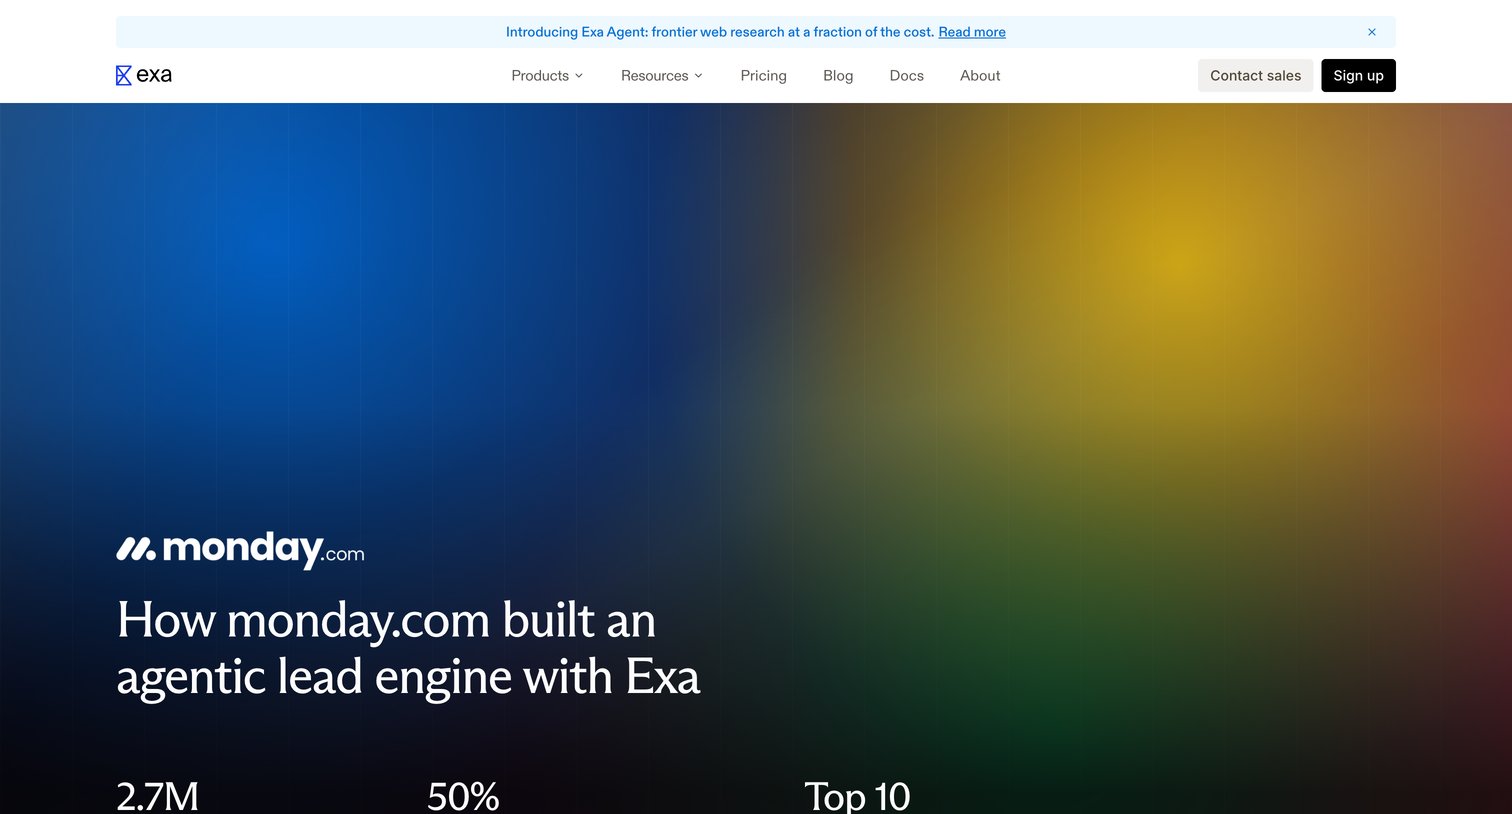Open the Docs link

click(907, 75)
